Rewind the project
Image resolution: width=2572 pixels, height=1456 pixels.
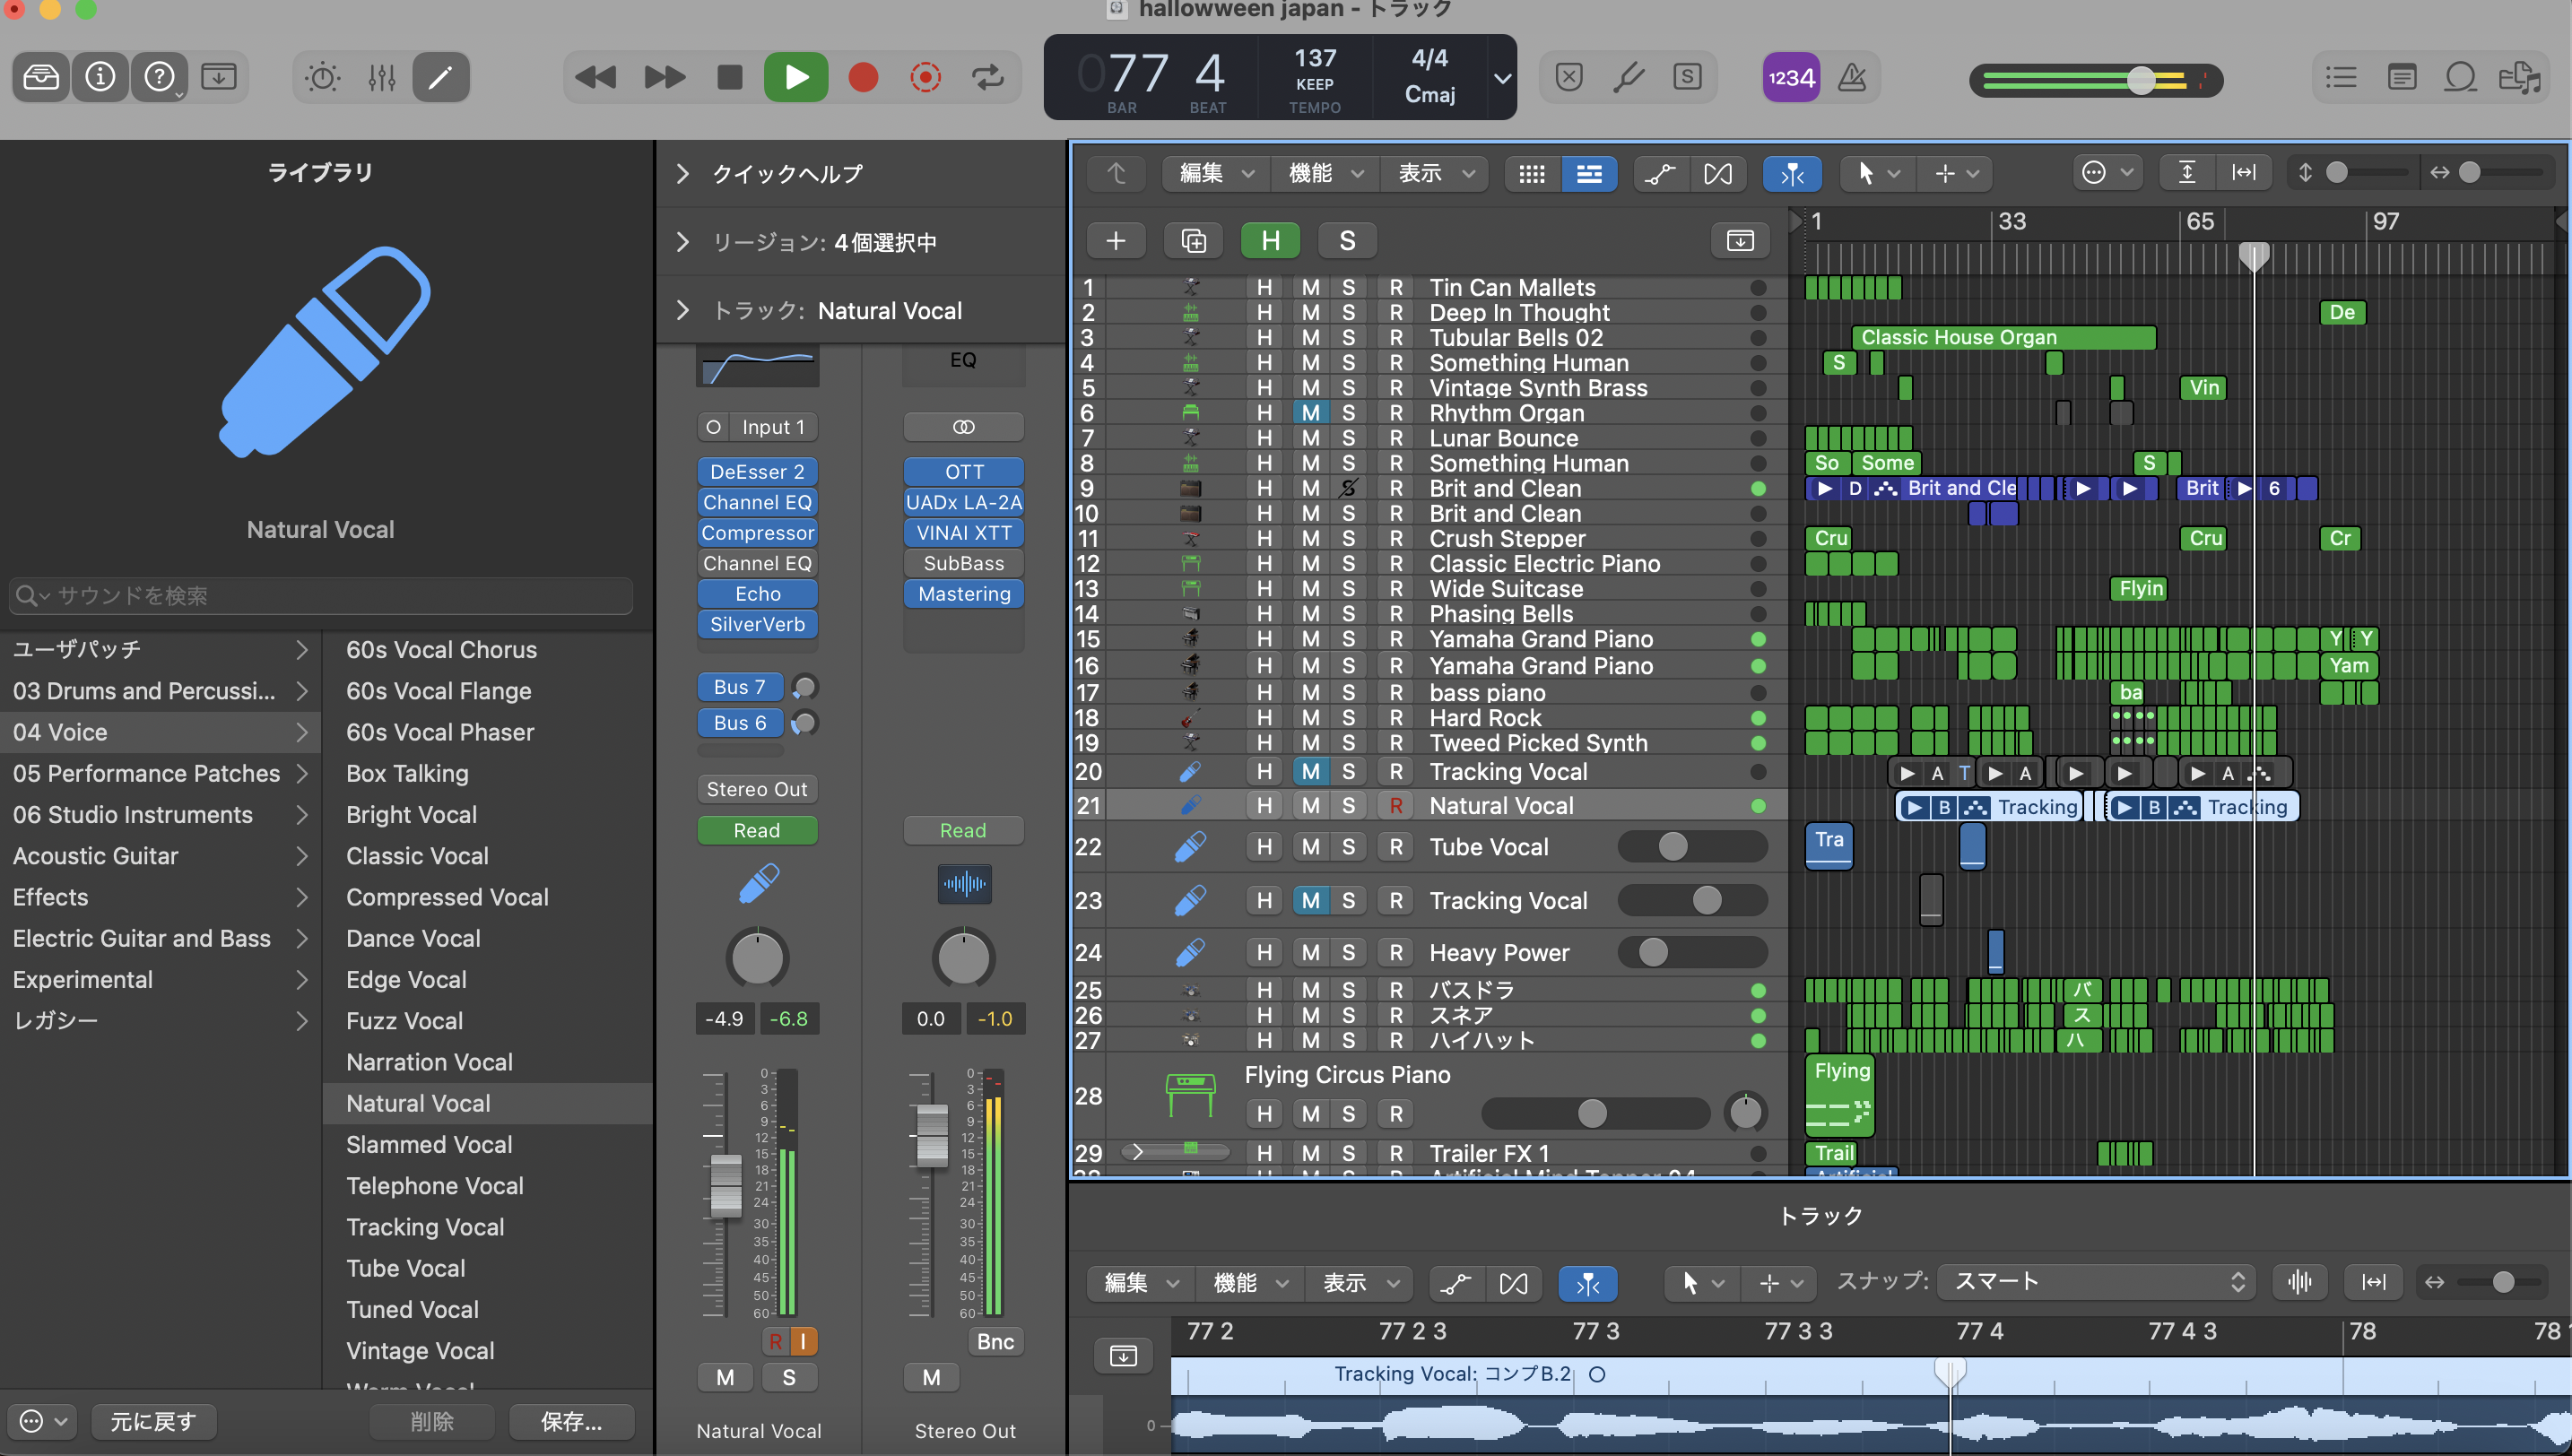click(x=596, y=77)
